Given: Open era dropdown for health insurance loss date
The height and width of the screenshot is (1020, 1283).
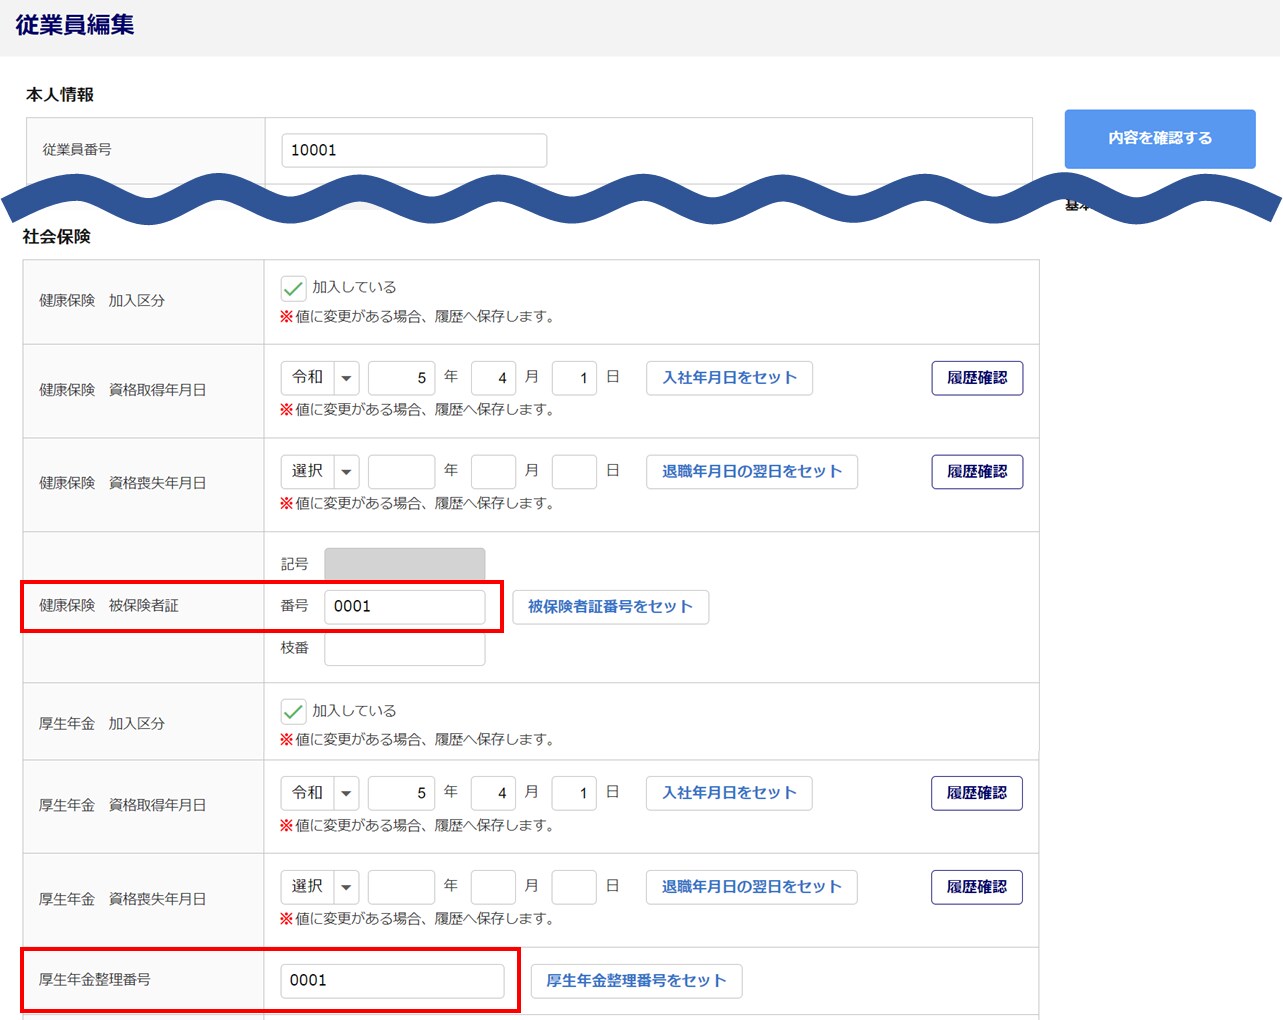Looking at the screenshot, I should pos(320,471).
